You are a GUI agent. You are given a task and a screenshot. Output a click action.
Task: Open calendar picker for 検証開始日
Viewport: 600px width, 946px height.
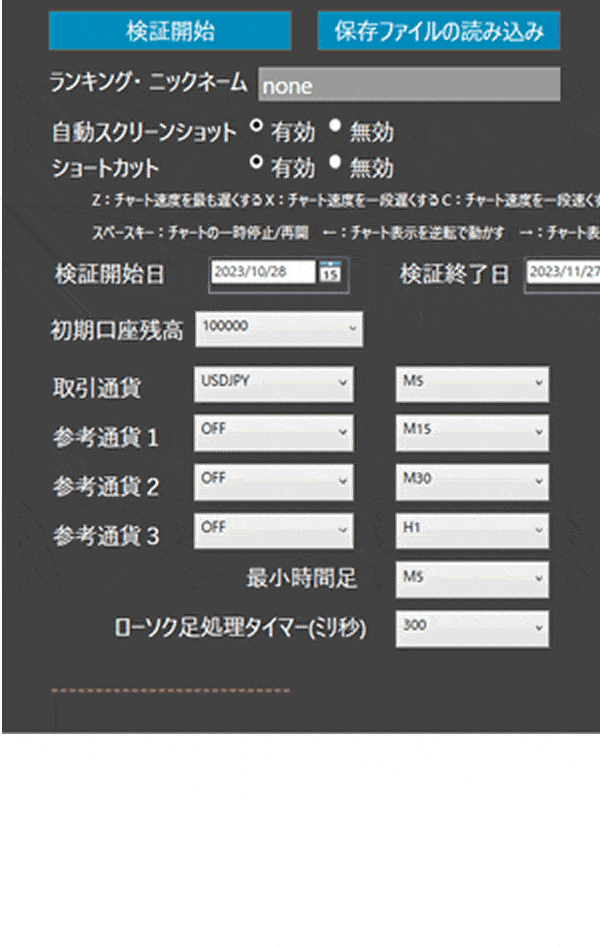click(330, 273)
